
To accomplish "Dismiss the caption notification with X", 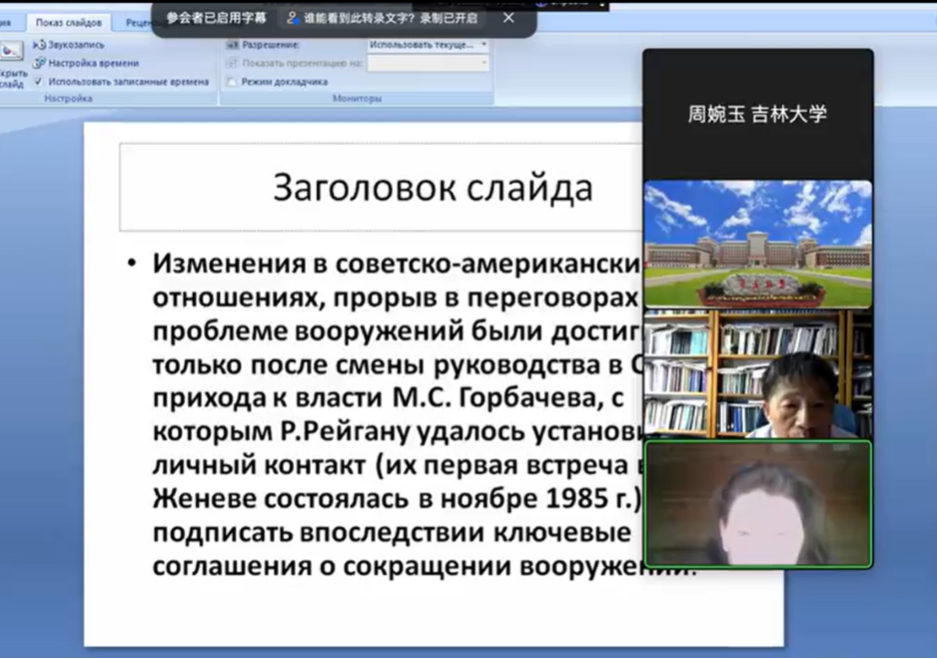I will 508,18.
